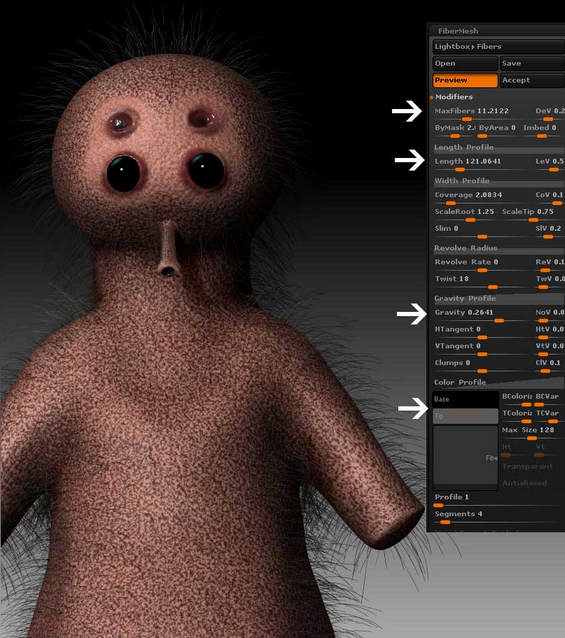Click the Coverage slider
Screen dimensions: 565x638
pos(481,198)
